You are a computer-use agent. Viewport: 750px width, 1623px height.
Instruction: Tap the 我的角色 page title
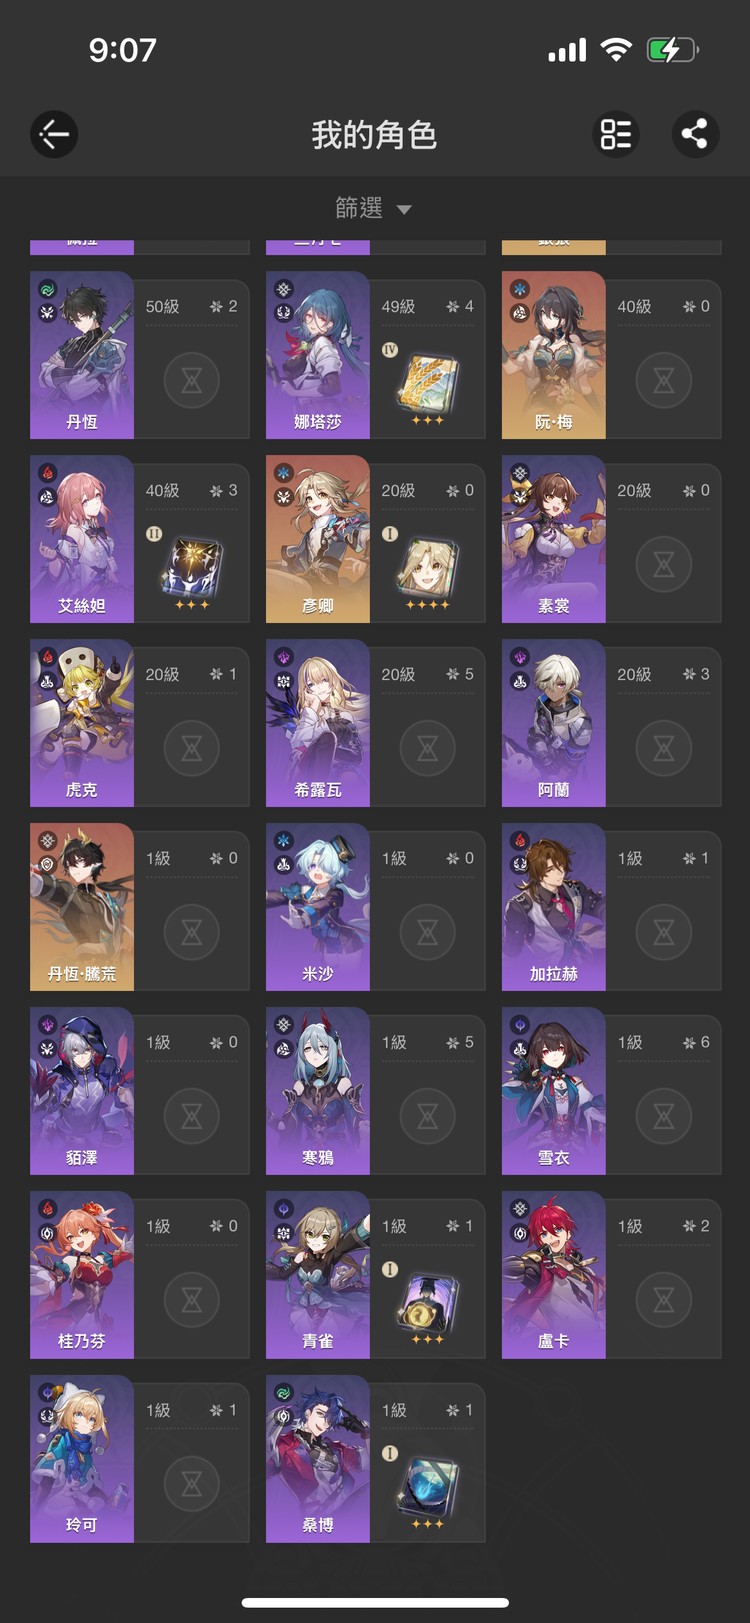point(374,135)
